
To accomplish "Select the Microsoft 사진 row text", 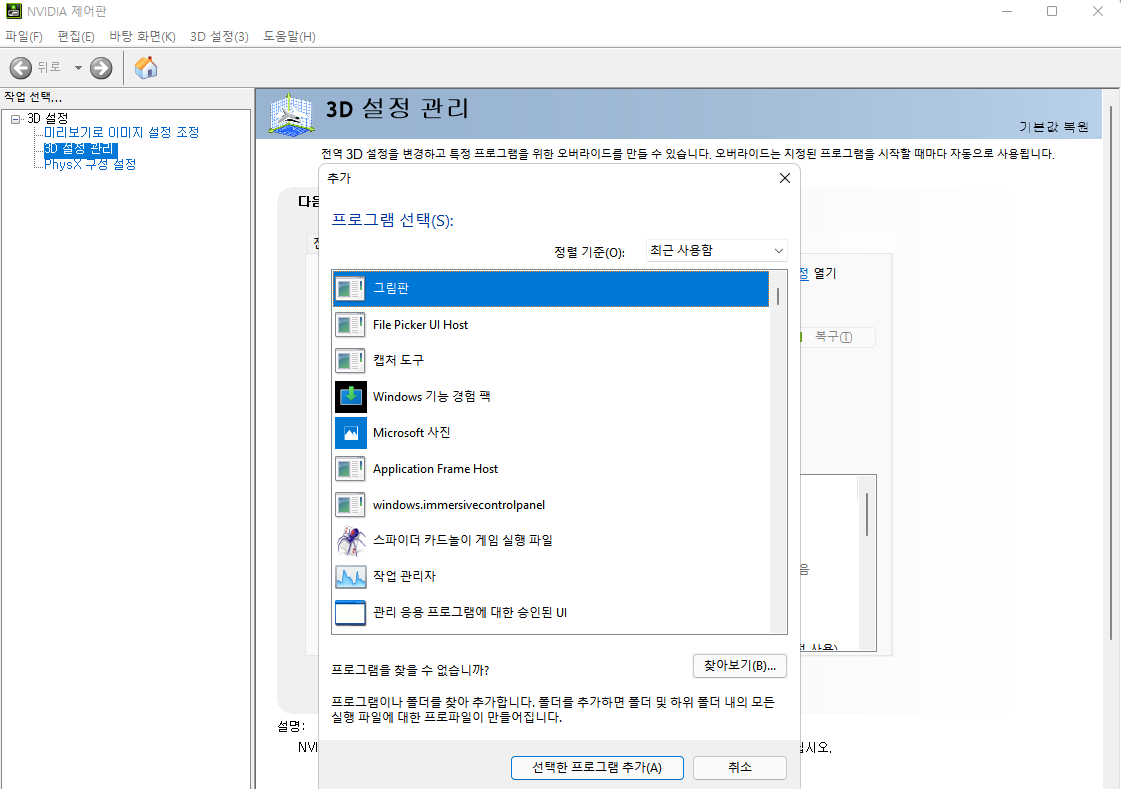I will 412,432.
